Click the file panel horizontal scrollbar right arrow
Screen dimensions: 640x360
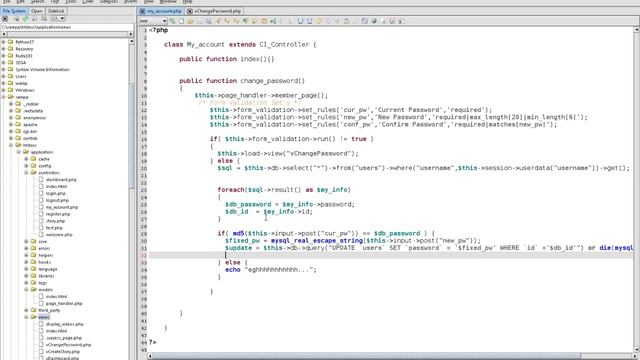coord(131,34)
